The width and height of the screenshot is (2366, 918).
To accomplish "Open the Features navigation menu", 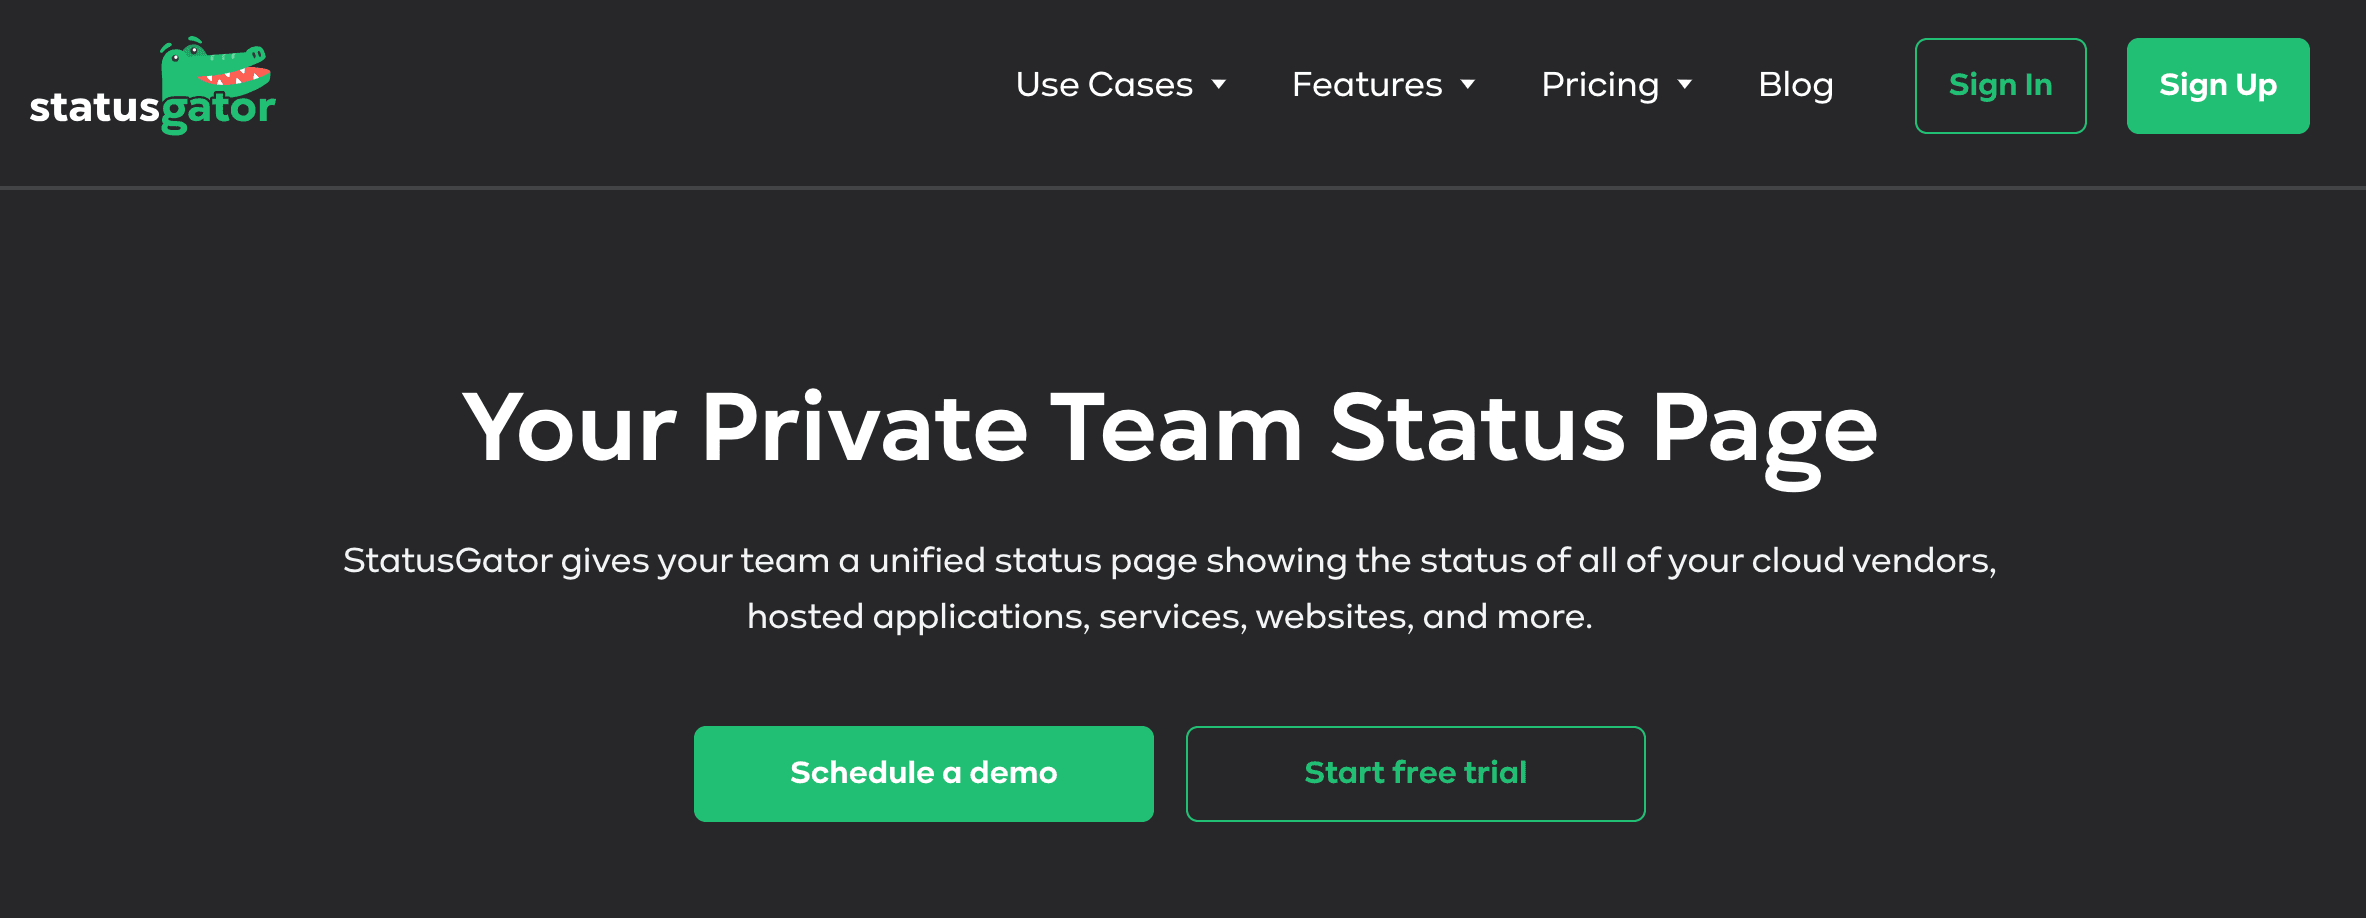I will pyautogui.click(x=1366, y=85).
